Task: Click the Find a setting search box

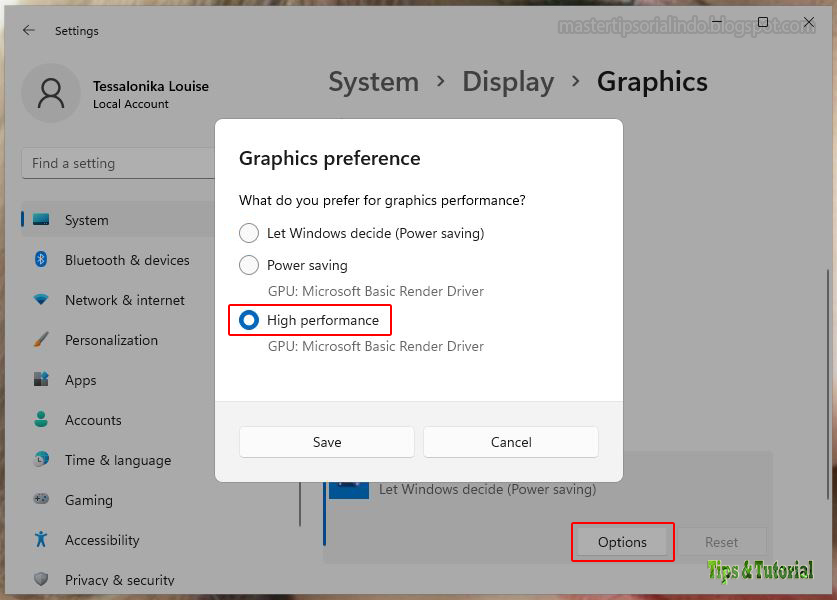Action: [x=118, y=163]
